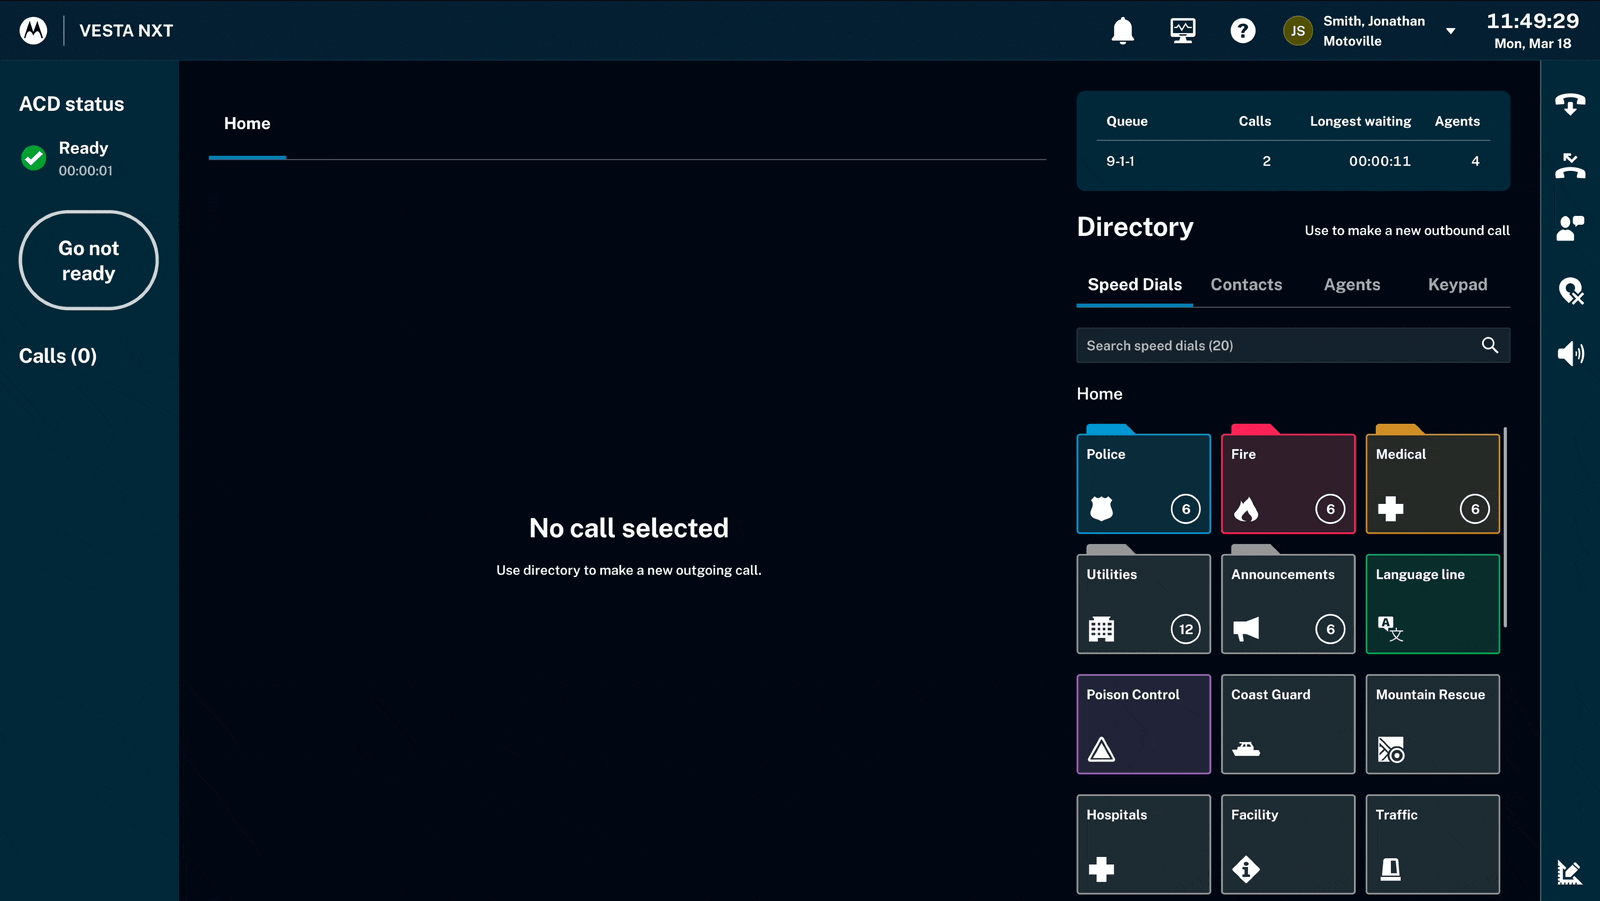This screenshot has width=1600, height=901.
Task: Switch to the Keypad tab
Action: pos(1457,285)
